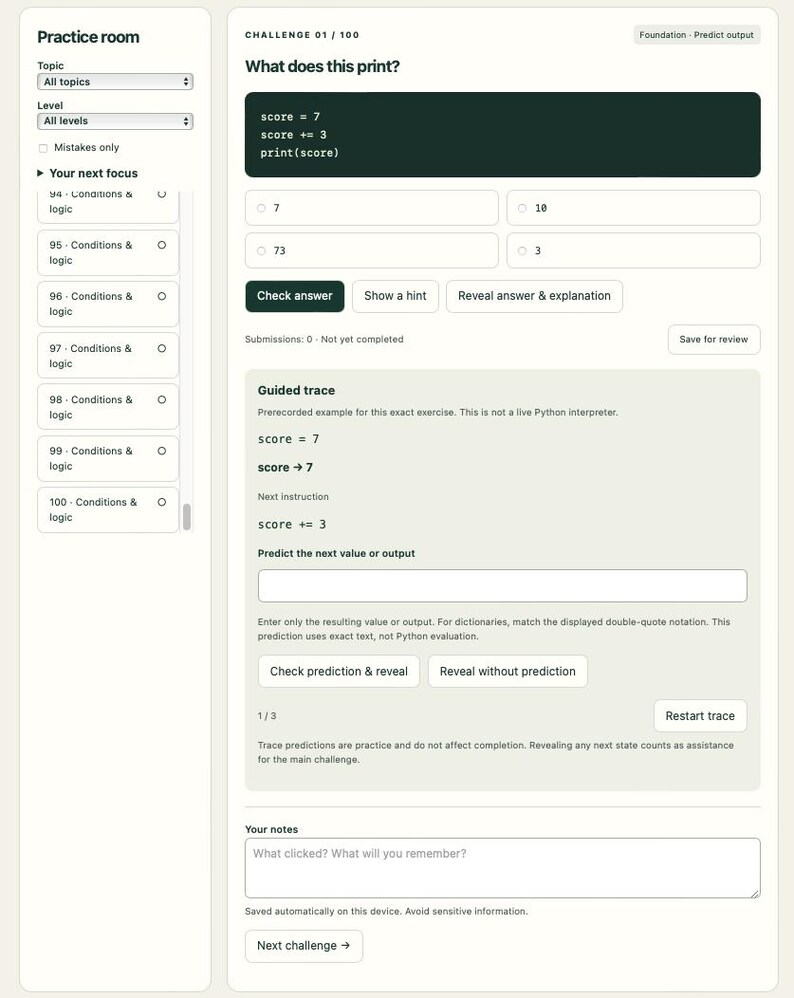Click Save for review
The width and height of the screenshot is (794, 998).
[x=714, y=339]
